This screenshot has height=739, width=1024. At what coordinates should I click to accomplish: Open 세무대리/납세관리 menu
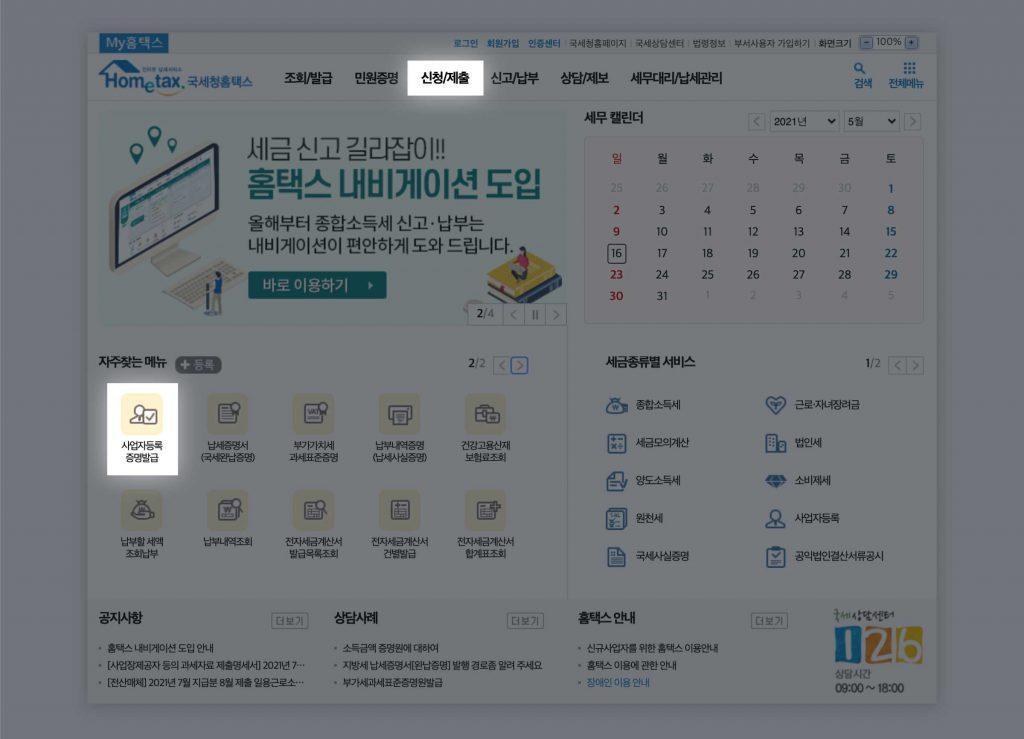coord(677,78)
